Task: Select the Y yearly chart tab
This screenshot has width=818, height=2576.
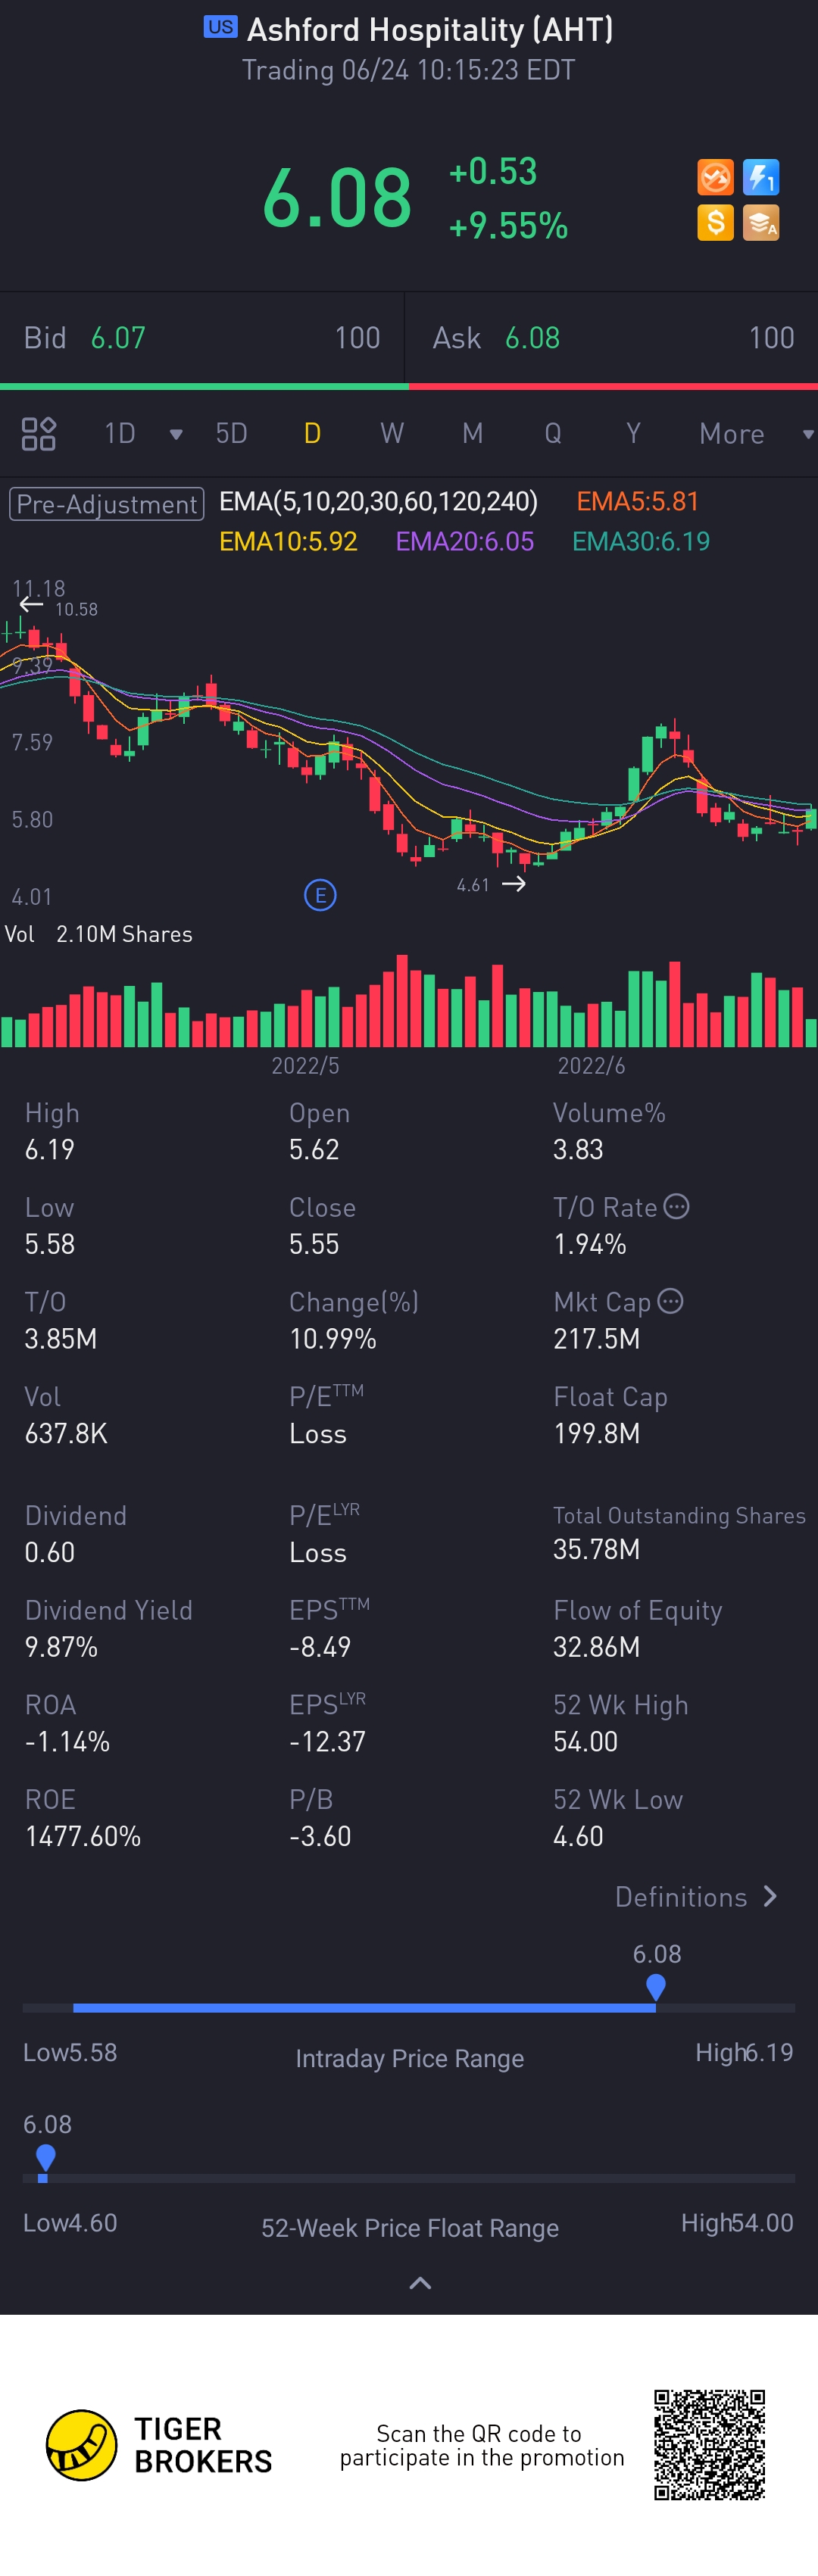Action: (633, 434)
